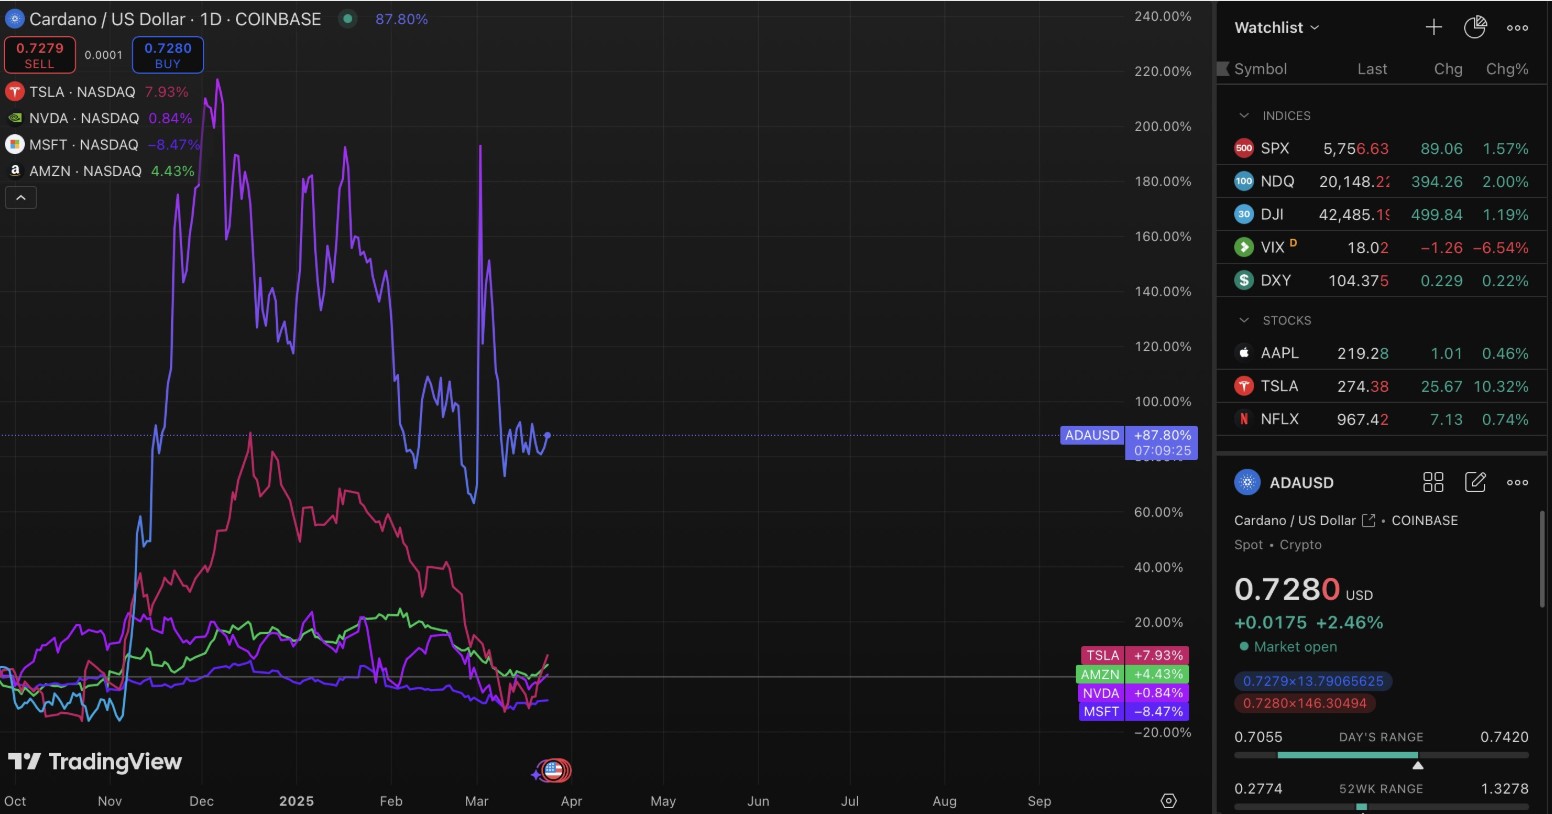Image resolution: width=1552 pixels, height=814 pixels.
Task: Click the DJI 30 icon
Action: (1244, 214)
